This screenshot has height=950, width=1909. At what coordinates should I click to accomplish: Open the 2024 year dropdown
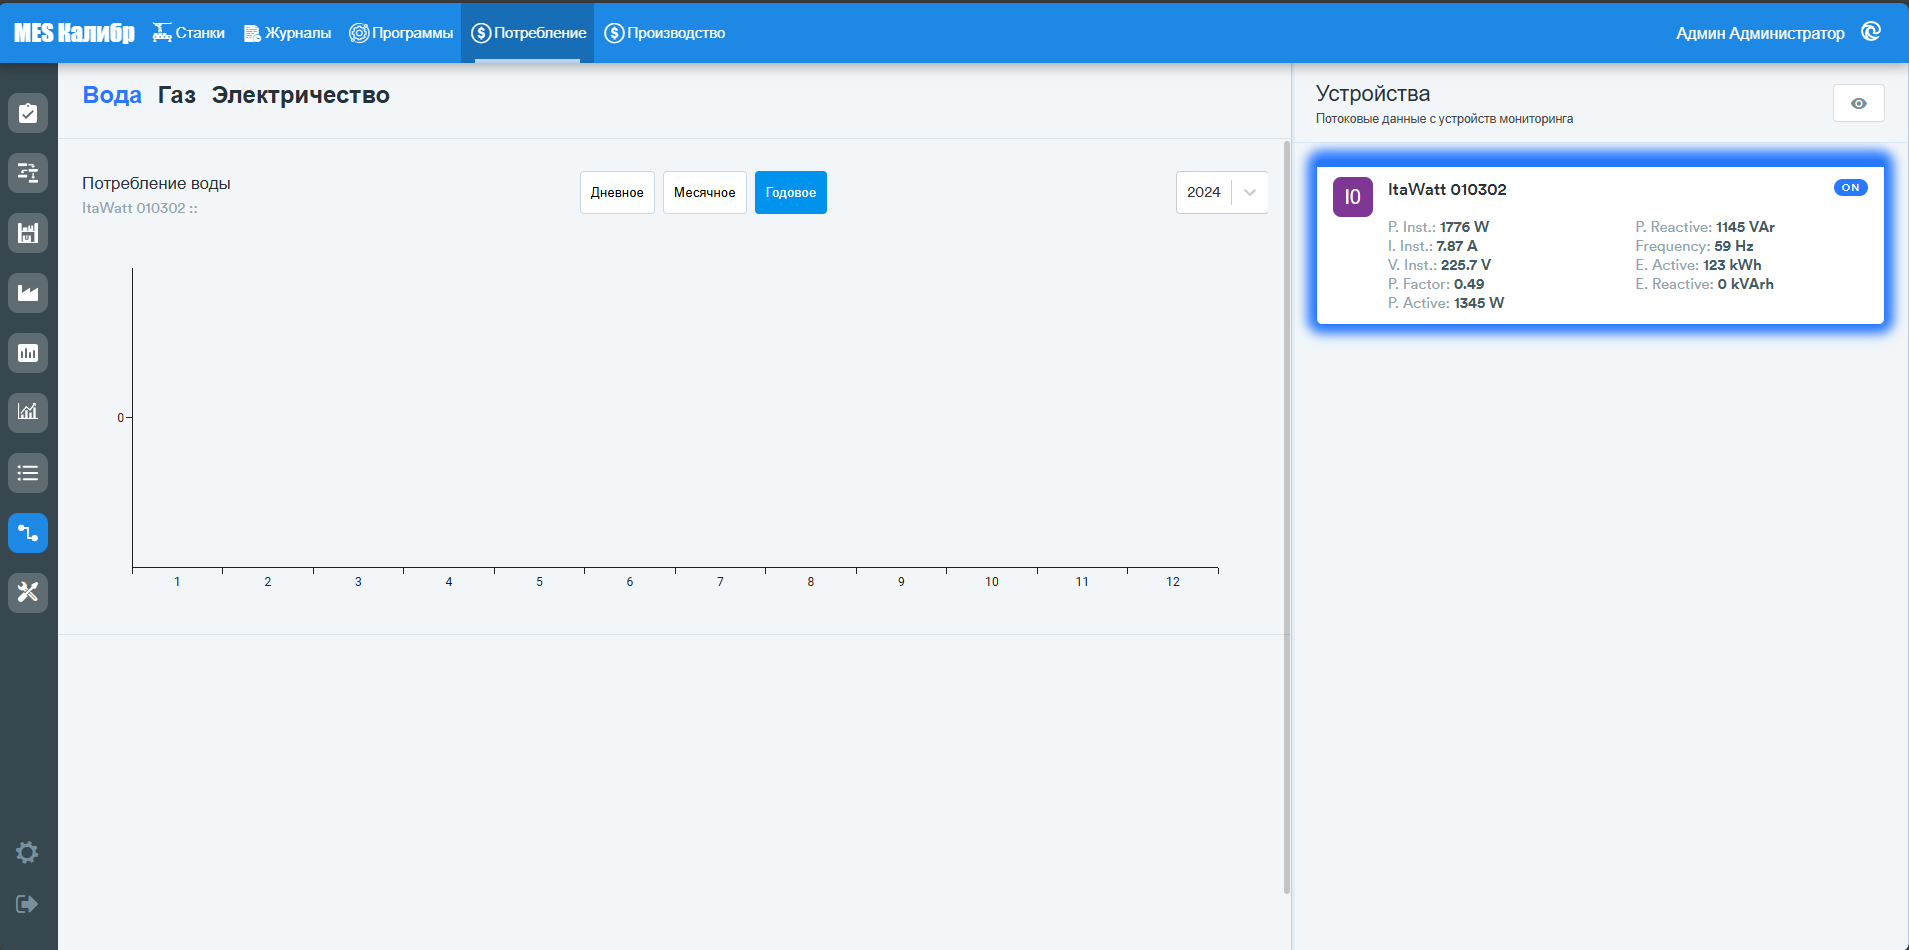[x=1222, y=192]
